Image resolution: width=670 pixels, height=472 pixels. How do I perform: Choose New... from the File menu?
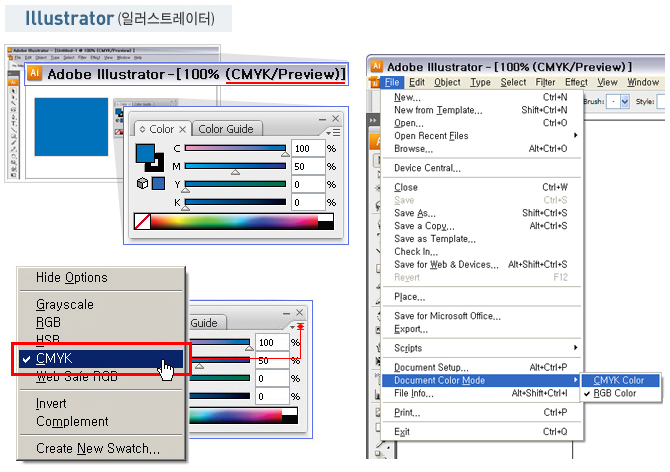[x=481, y=97]
